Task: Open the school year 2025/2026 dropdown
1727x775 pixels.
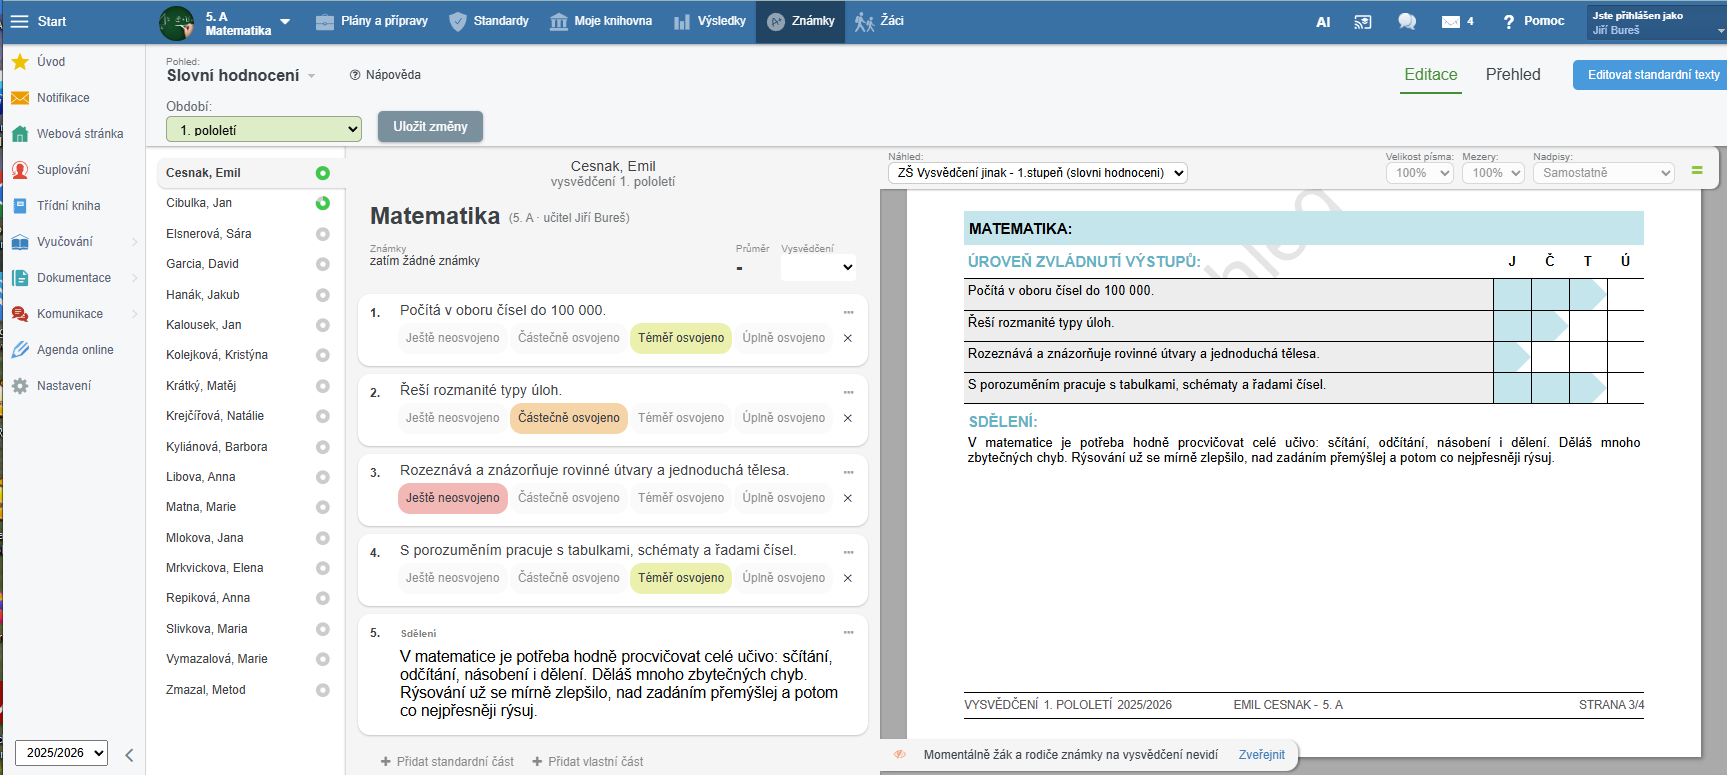Action: [62, 753]
